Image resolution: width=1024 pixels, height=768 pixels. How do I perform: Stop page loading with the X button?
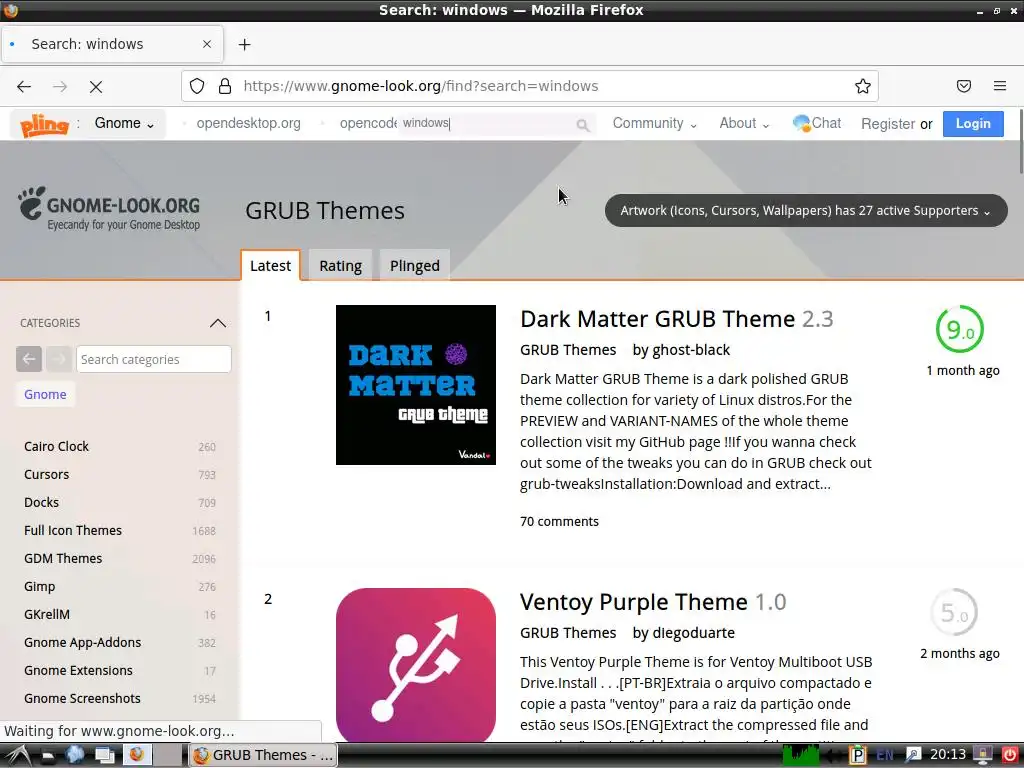click(96, 86)
